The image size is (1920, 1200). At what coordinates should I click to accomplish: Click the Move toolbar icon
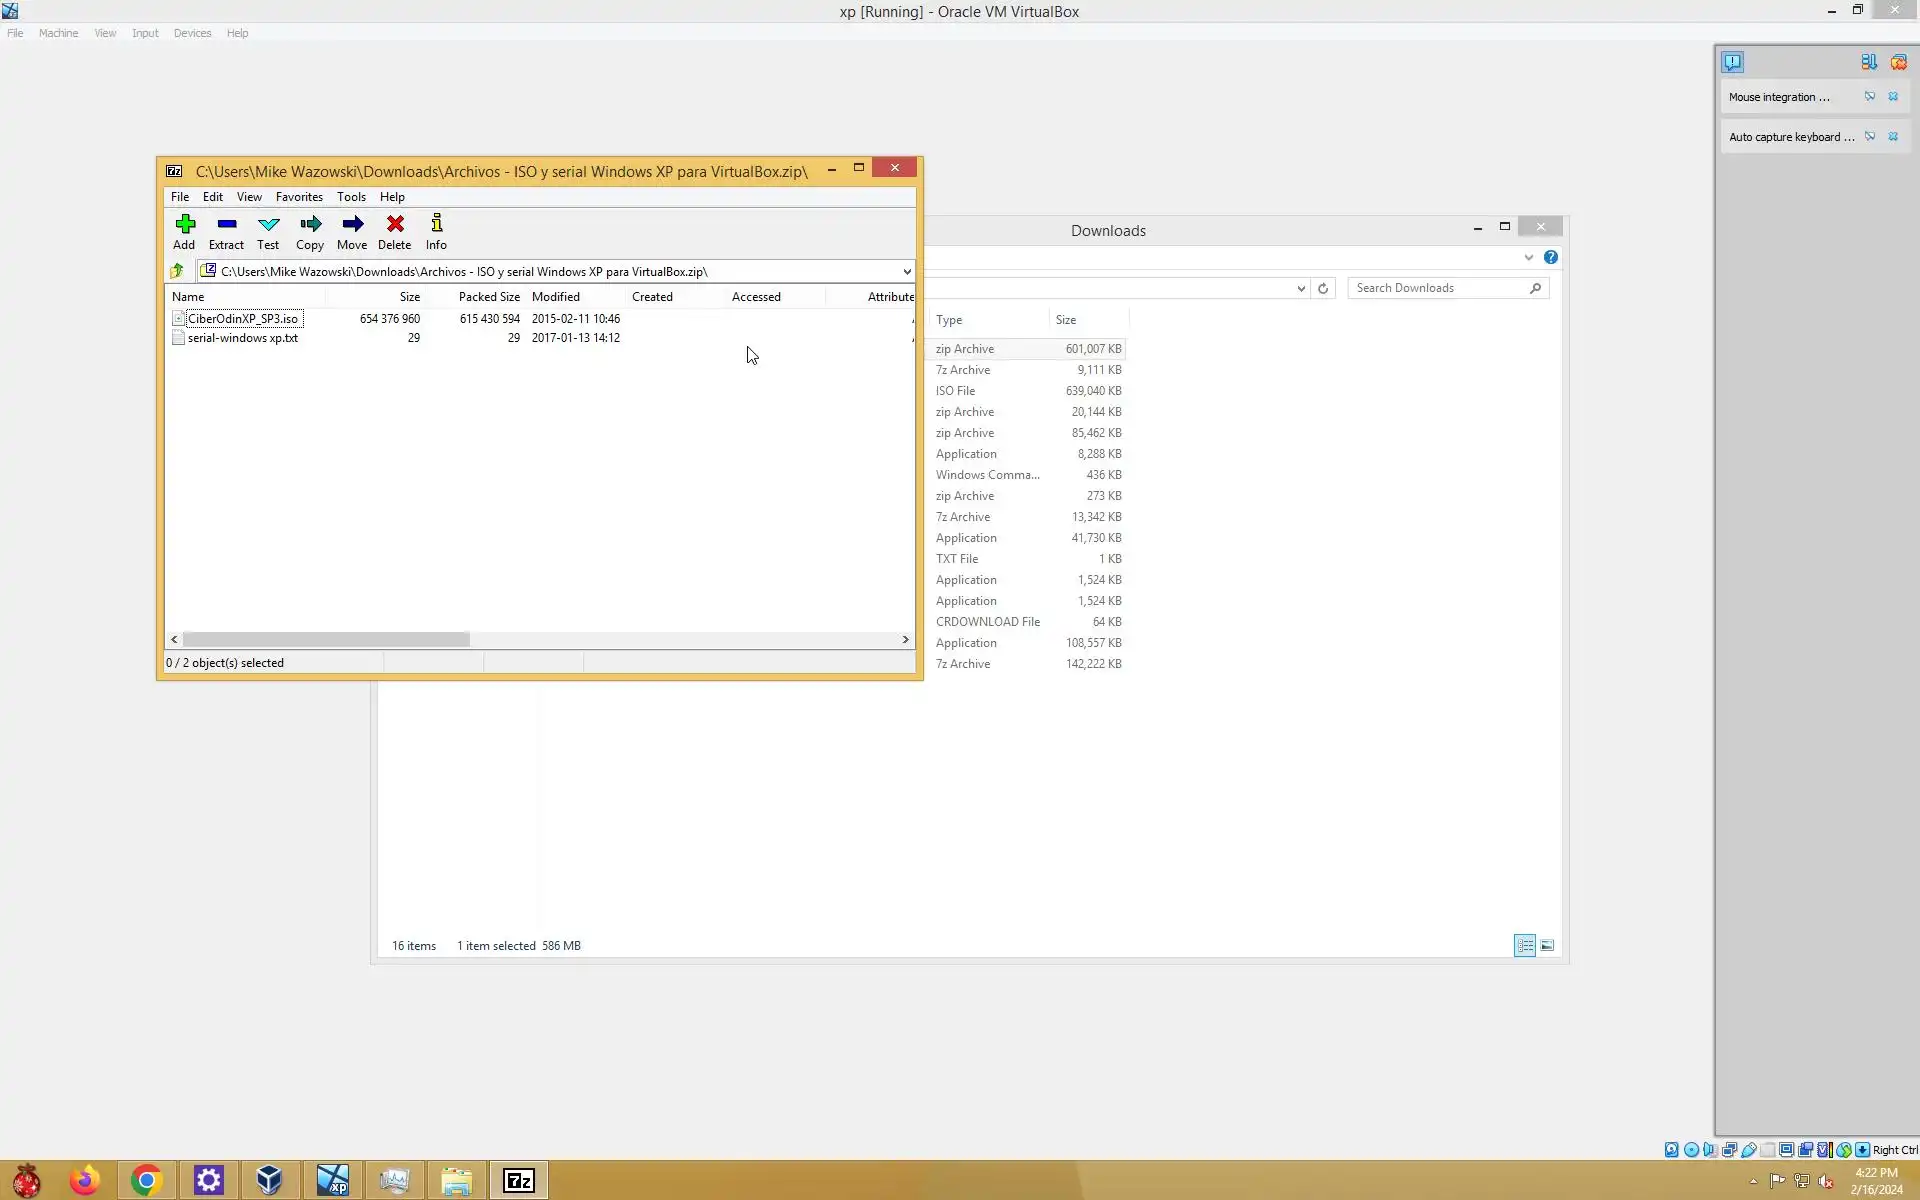352,224
